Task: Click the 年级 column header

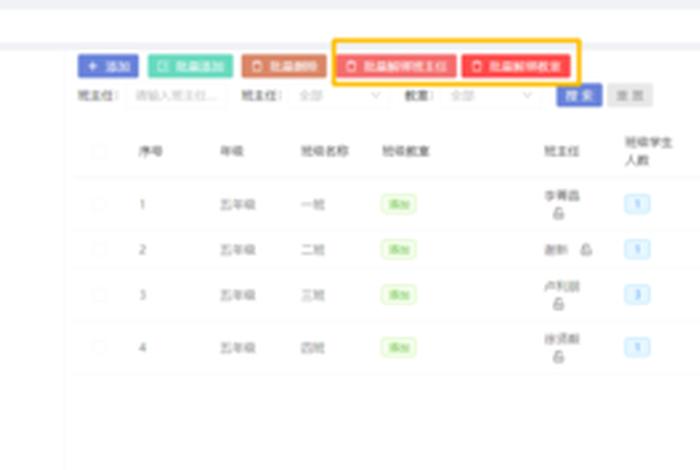Action: [232, 152]
